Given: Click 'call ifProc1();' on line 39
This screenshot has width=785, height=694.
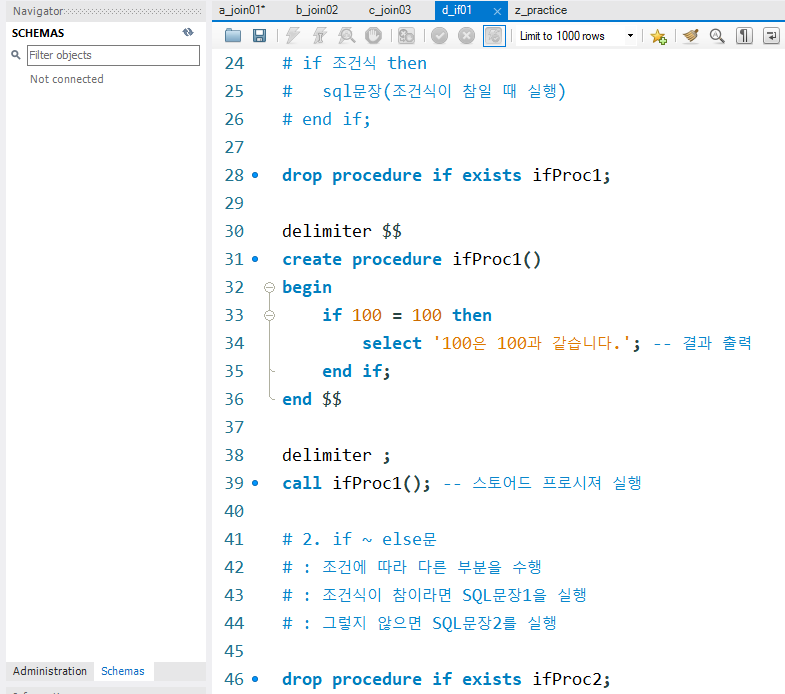Looking at the screenshot, I should pos(356,483).
